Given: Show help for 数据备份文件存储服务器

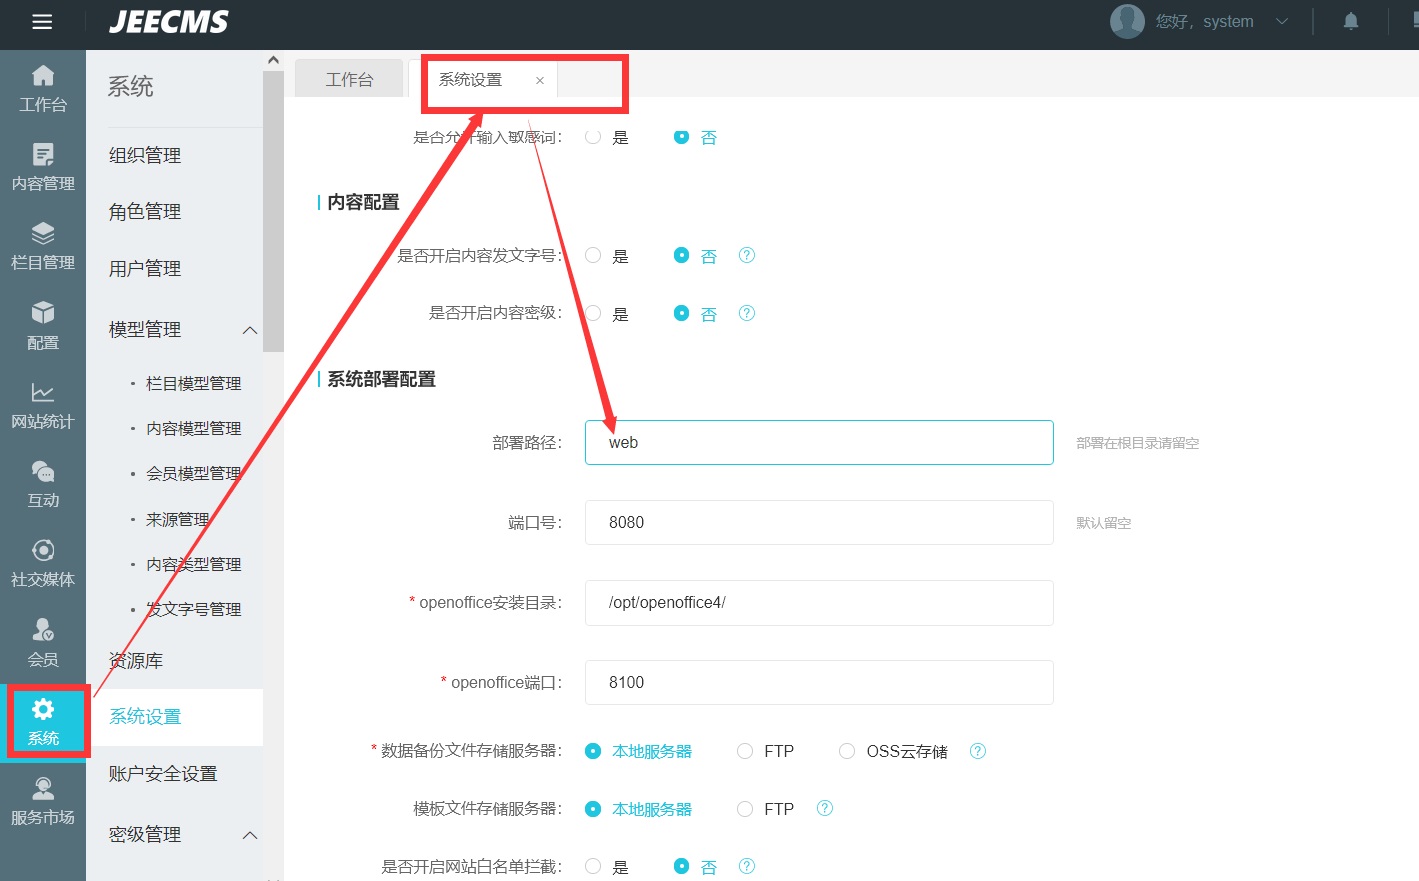Looking at the screenshot, I should [x=978, y=751].
